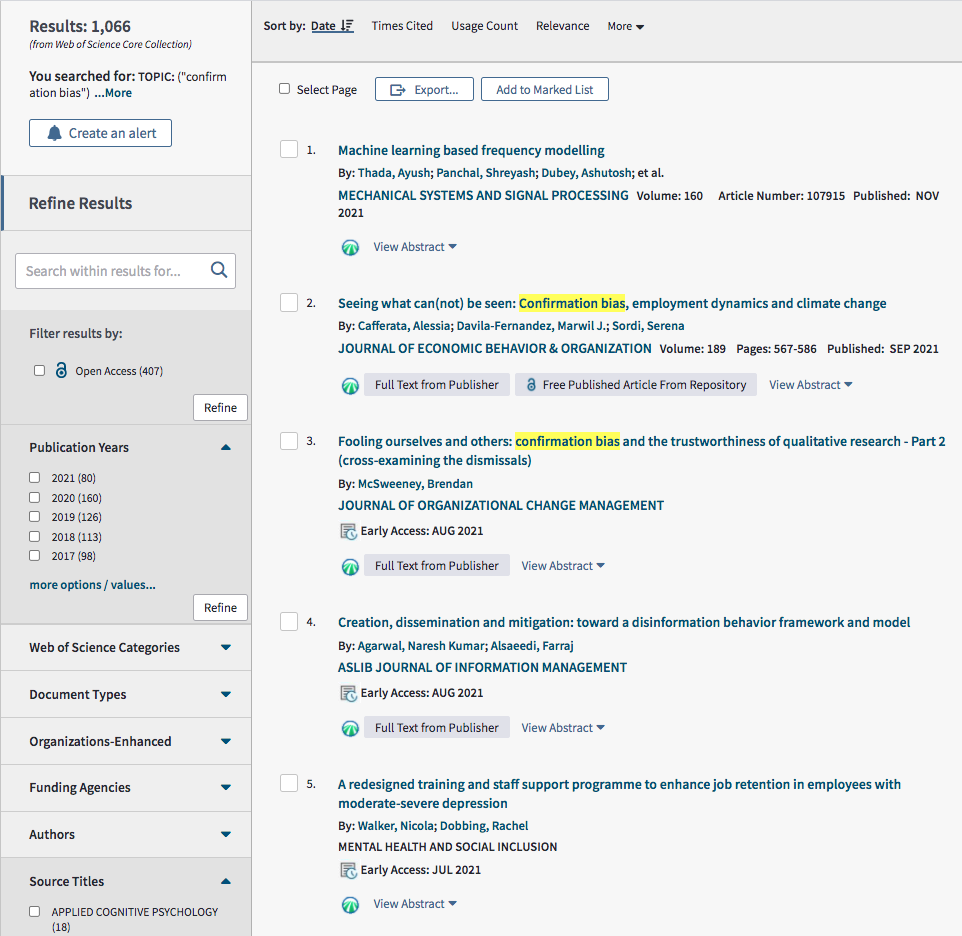Click the Search within results field

110,270
